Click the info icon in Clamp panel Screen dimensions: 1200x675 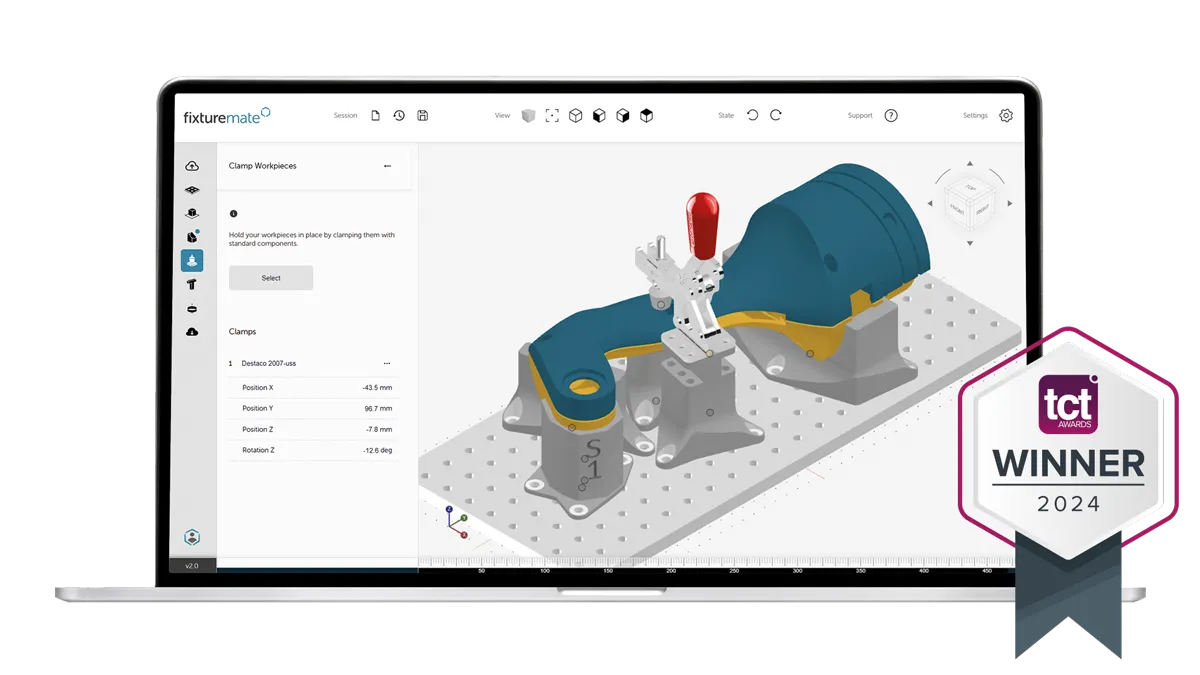[x=233, y=214]
